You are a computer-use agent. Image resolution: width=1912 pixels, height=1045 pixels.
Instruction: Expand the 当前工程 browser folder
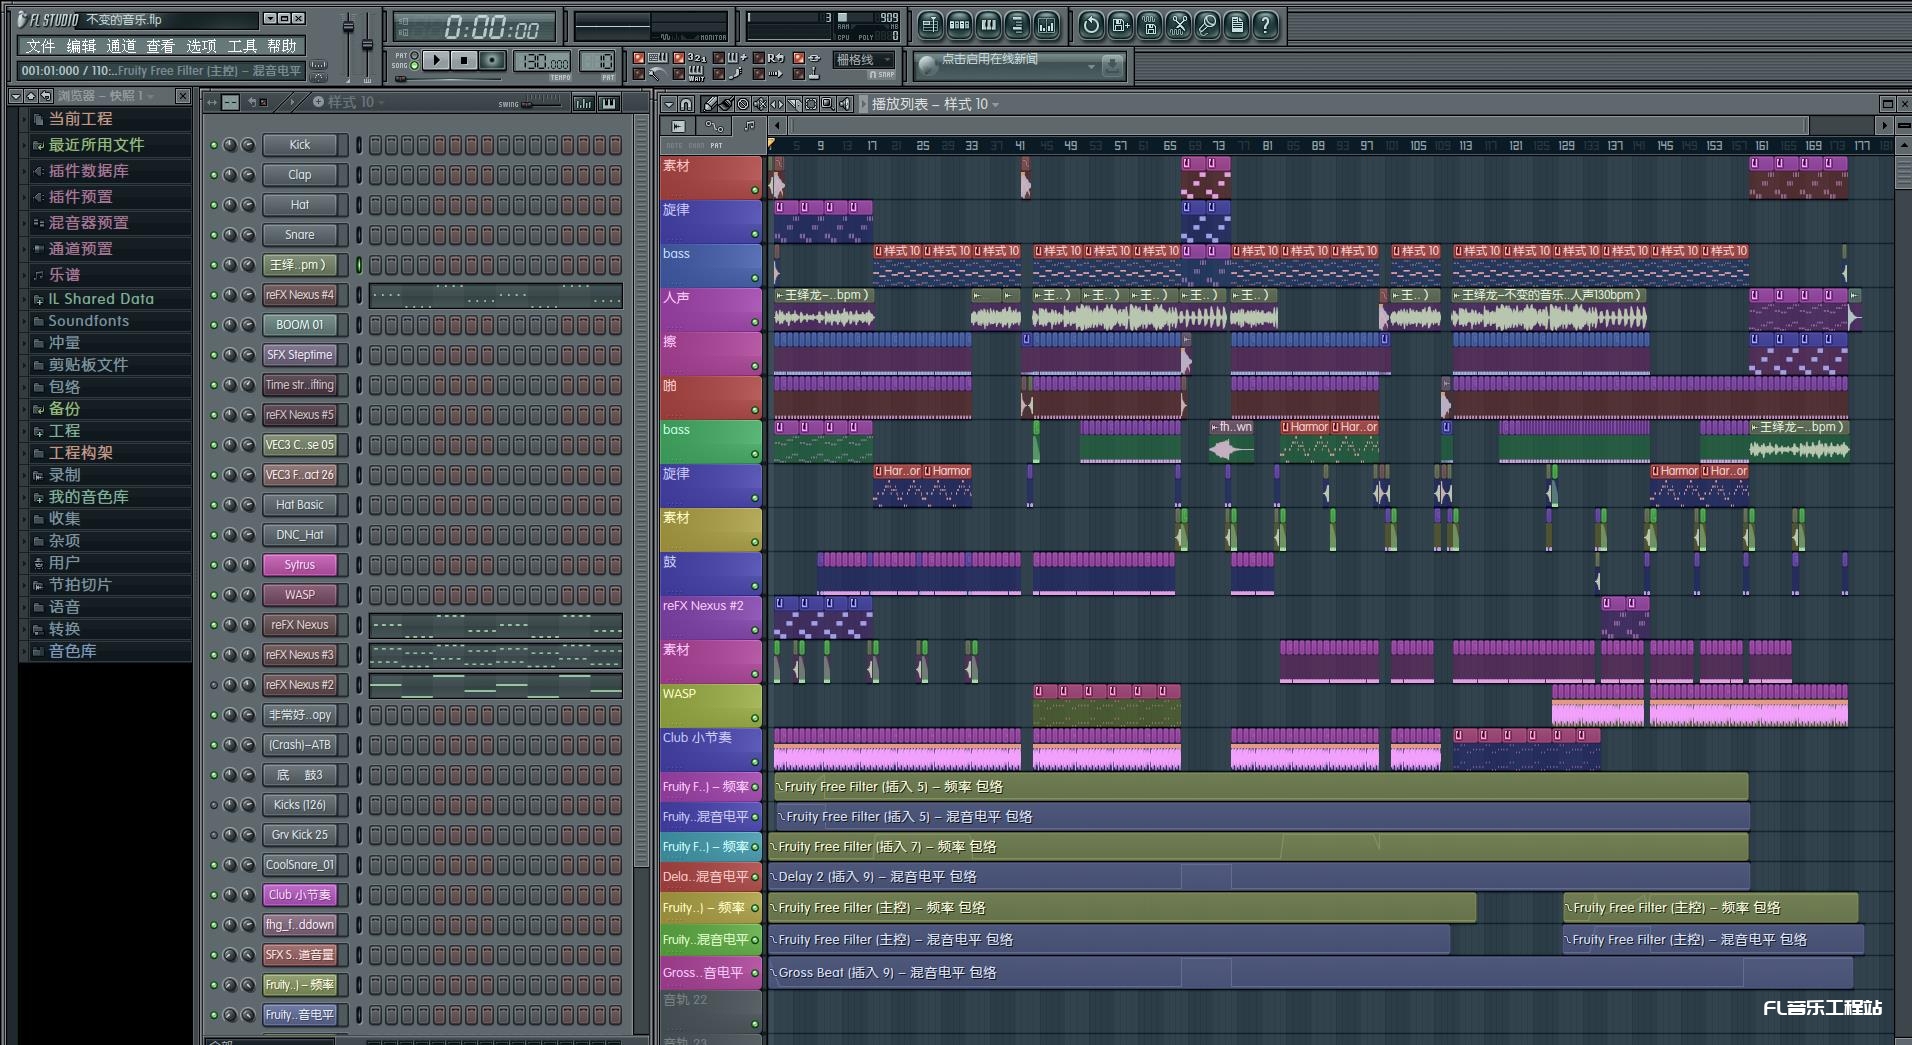[80, 119]
